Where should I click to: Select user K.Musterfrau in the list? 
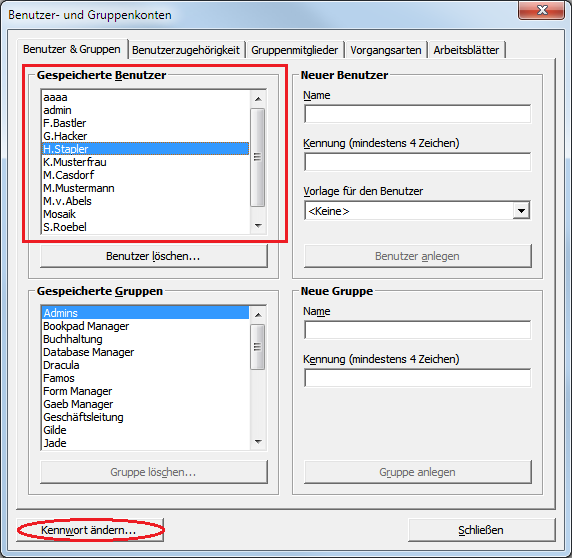click(x=146, y=162)
